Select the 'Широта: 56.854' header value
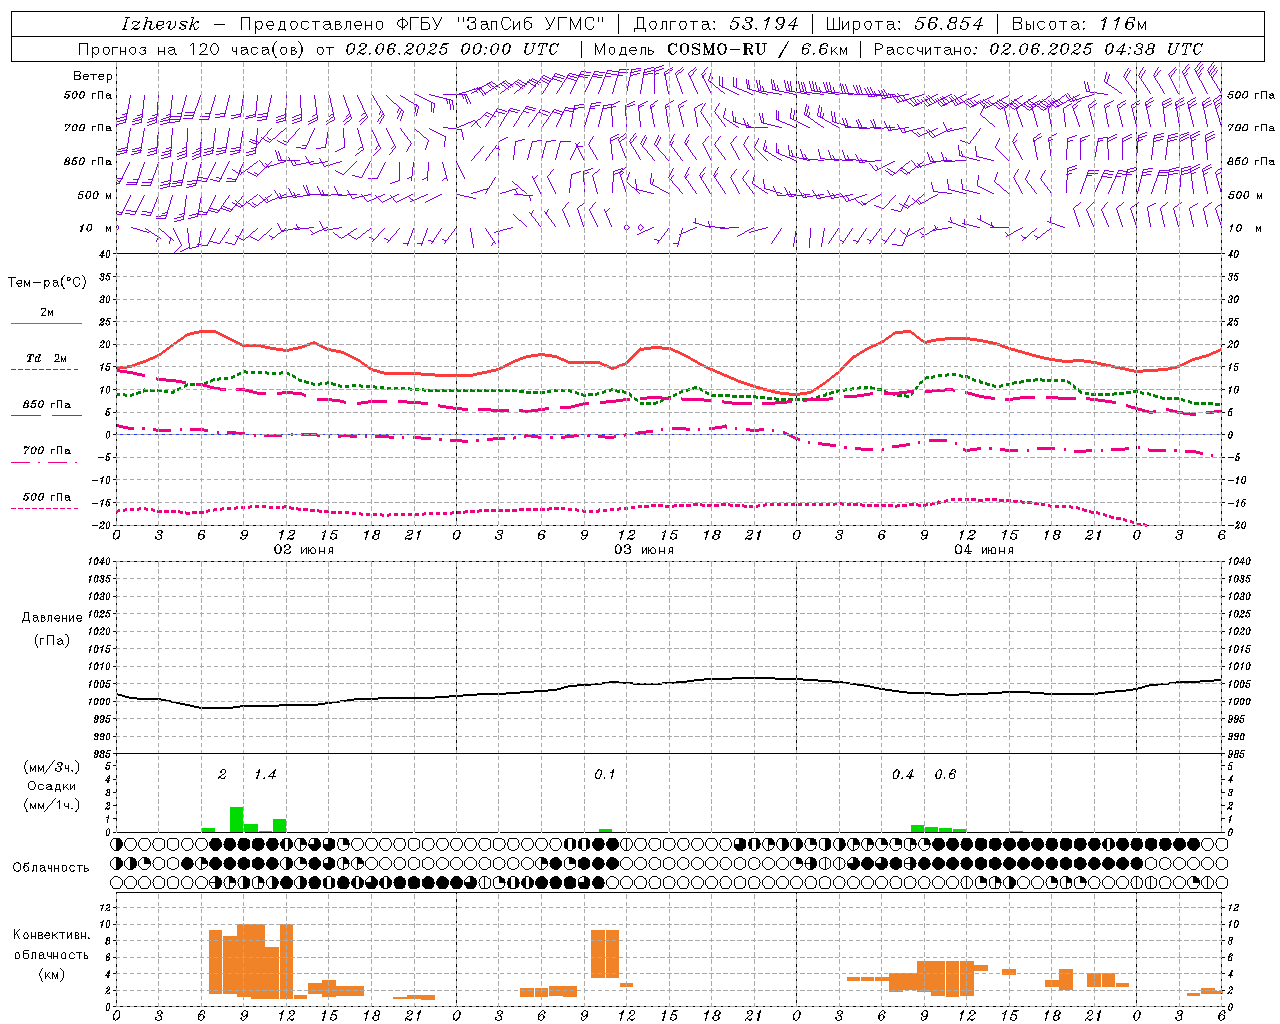The height and width of the screenshot is (1024, 1280). (x=904, y=24)
